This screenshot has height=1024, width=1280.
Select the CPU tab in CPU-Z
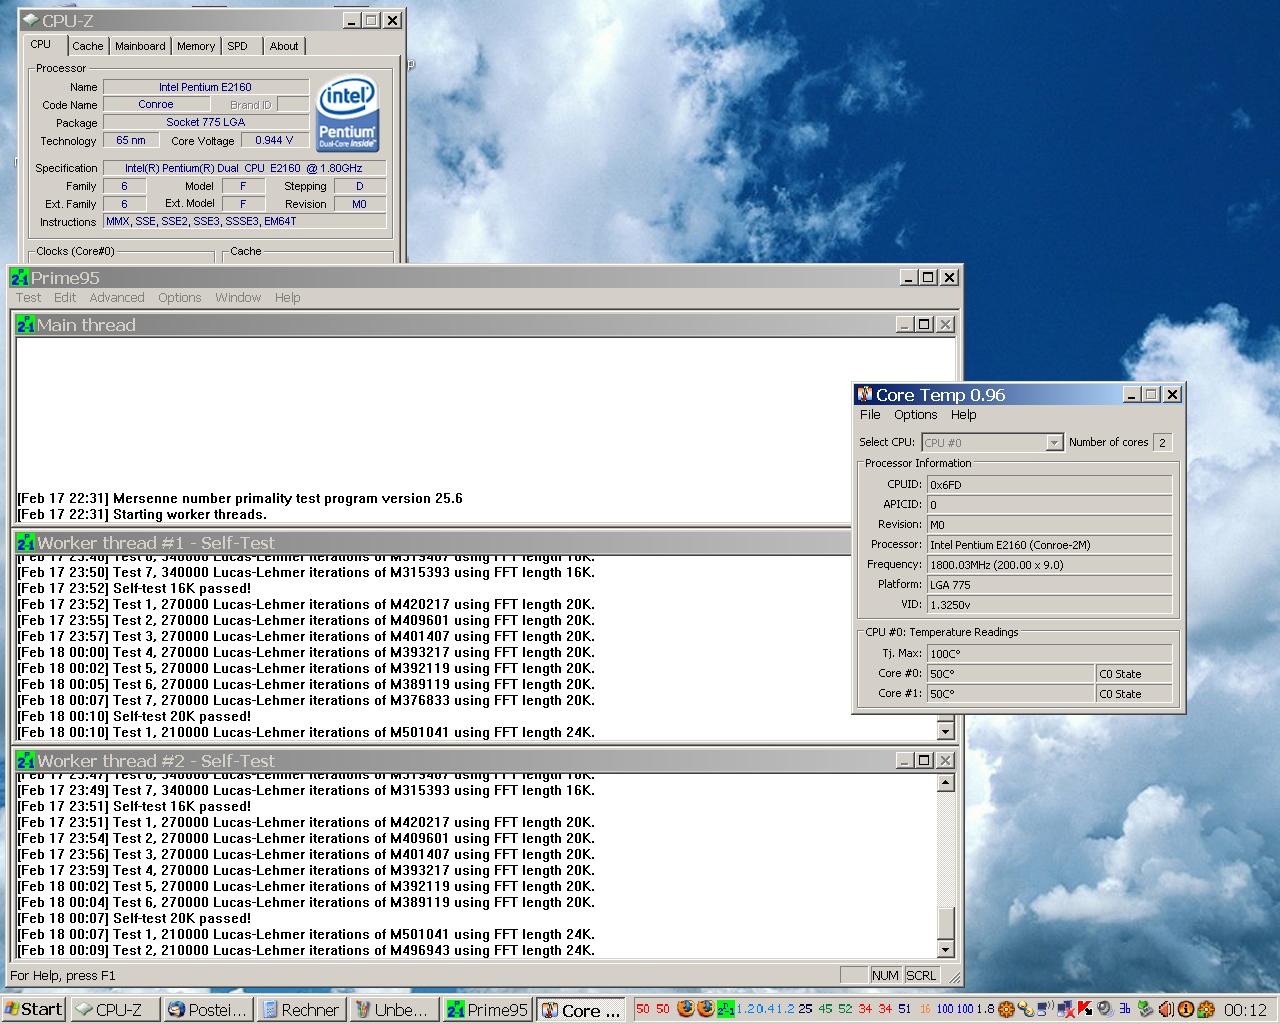(41, 44)
